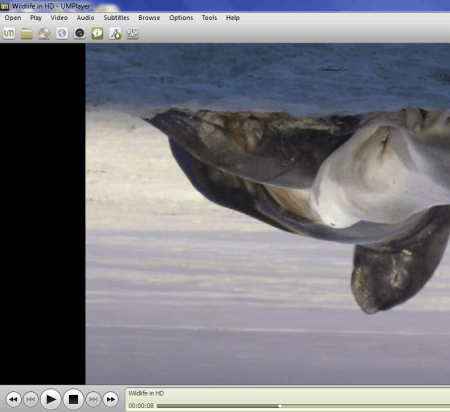
Task: Open the Audio menu
Action: click(85, 18)
